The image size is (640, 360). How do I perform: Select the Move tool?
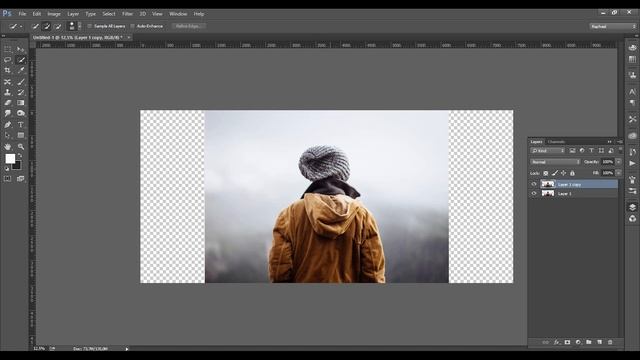pos(21,49)
